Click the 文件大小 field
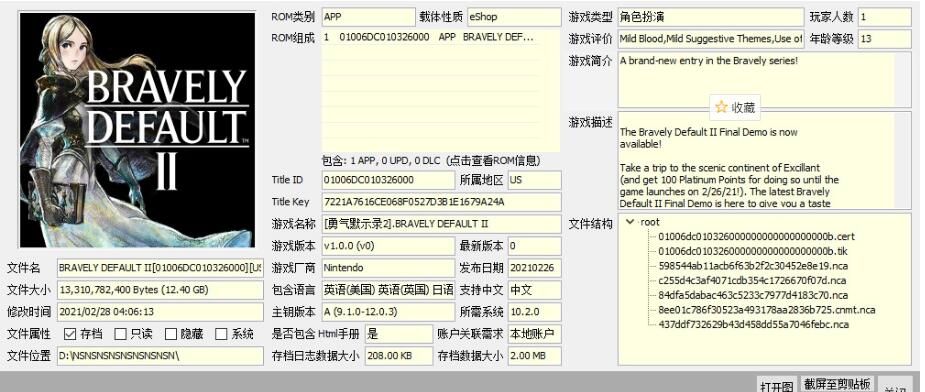Viewport: 925px width, 392px height. pos(160,290)
